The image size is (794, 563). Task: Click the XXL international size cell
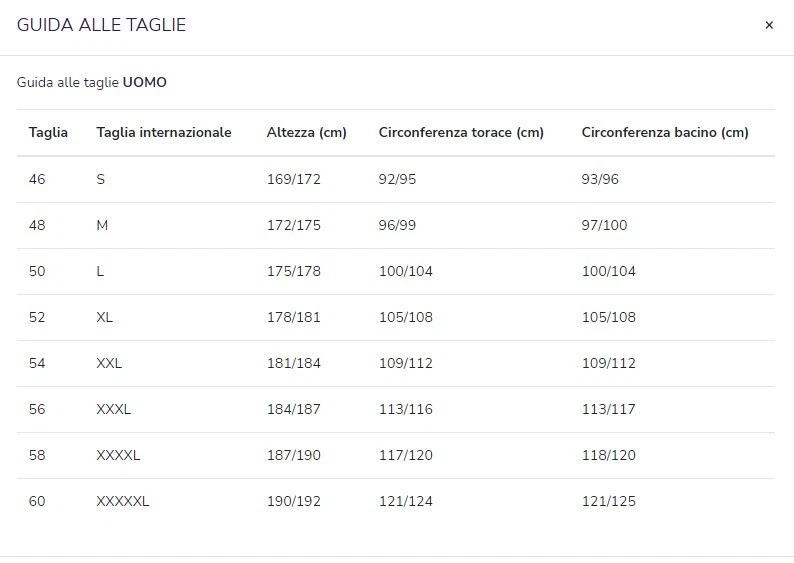point(109,363)
